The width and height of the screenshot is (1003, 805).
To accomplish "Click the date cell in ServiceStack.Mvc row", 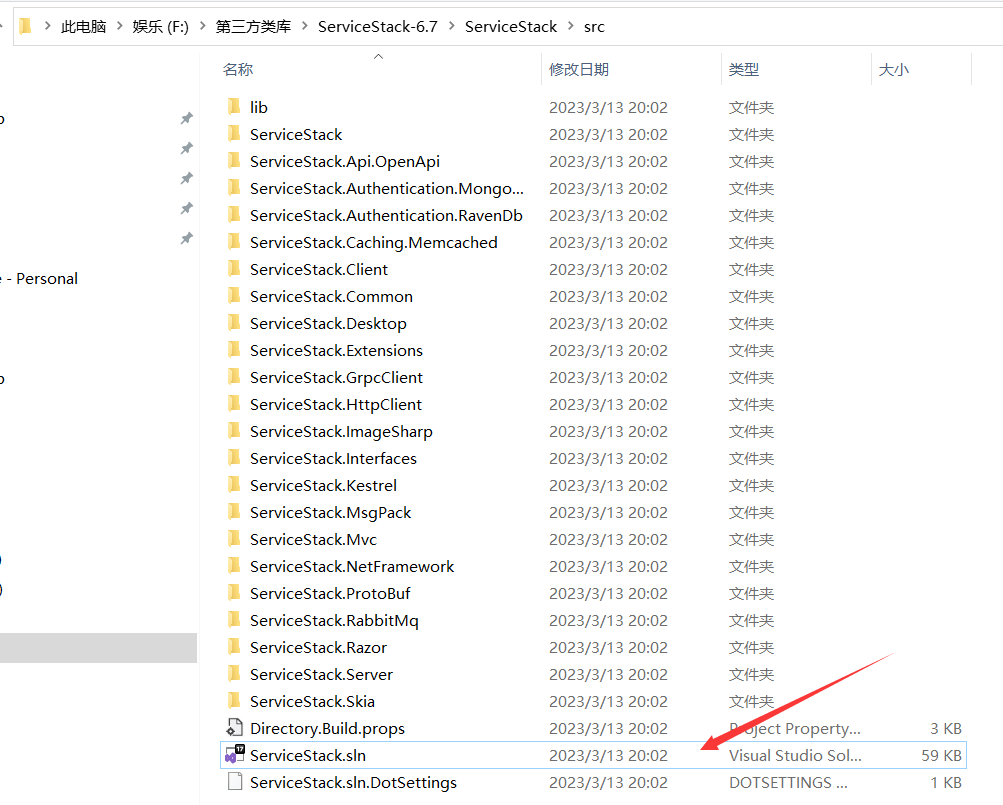I will click(x=608, y=539).
